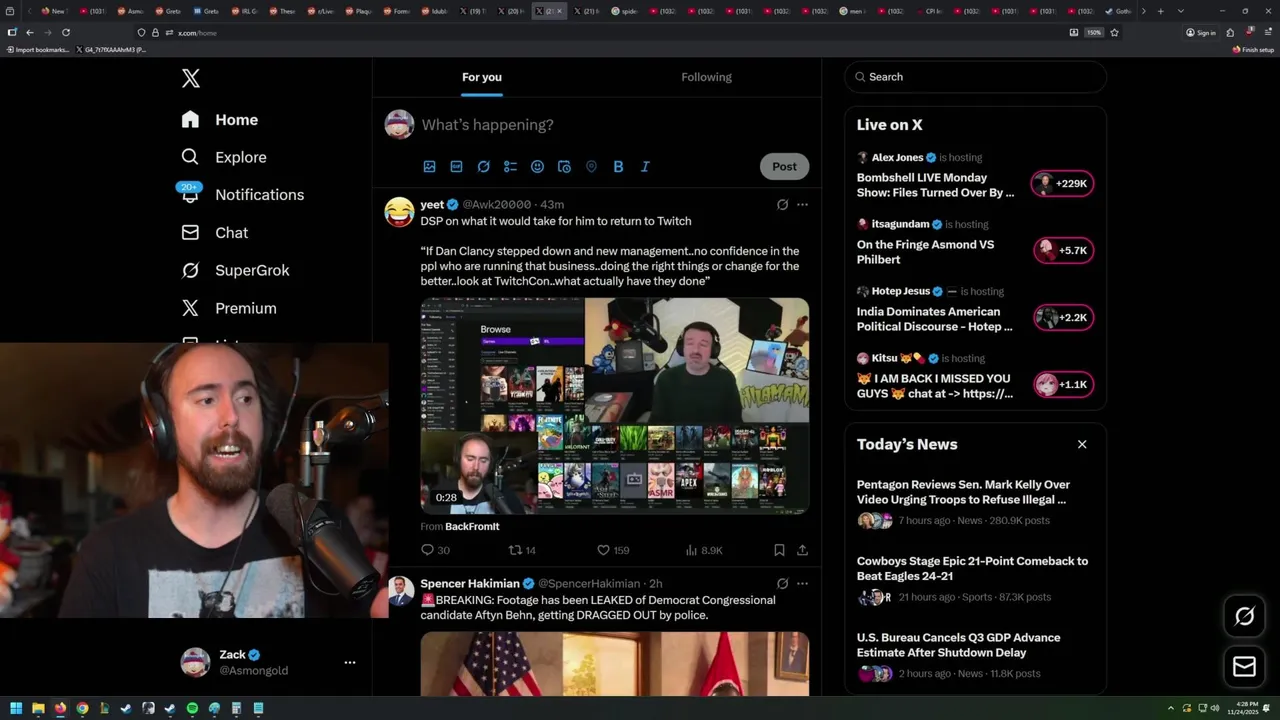Open the floating Grok button
This screenshot has height=720, width=1280.
[x=1244, y=616]
